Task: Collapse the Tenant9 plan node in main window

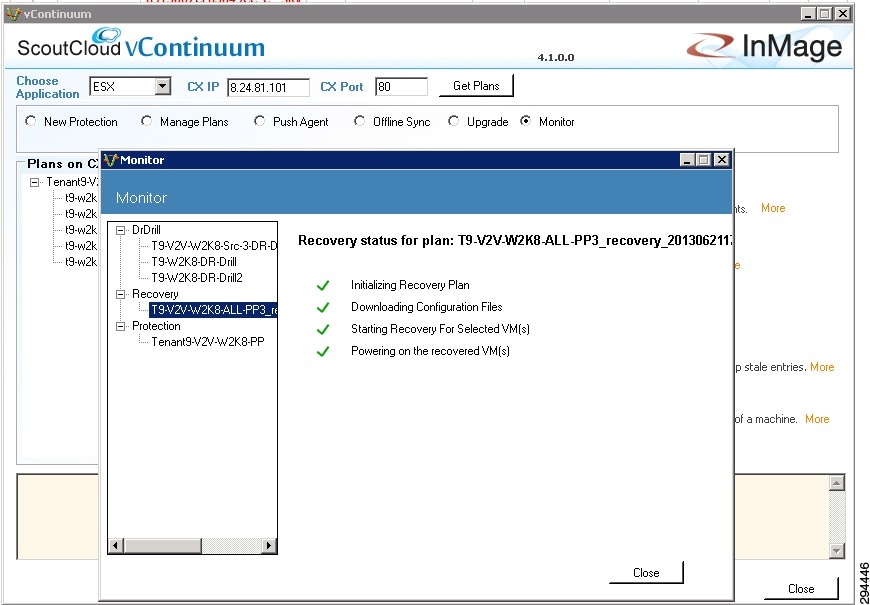Action: click(35, 182)
